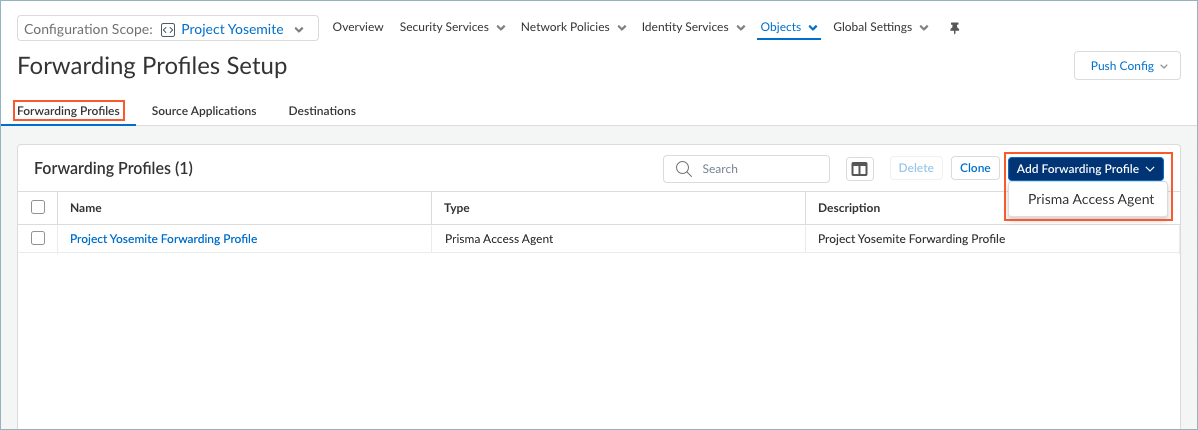
Task: Open the Push Config dropdown
Action: (1127, 66)
